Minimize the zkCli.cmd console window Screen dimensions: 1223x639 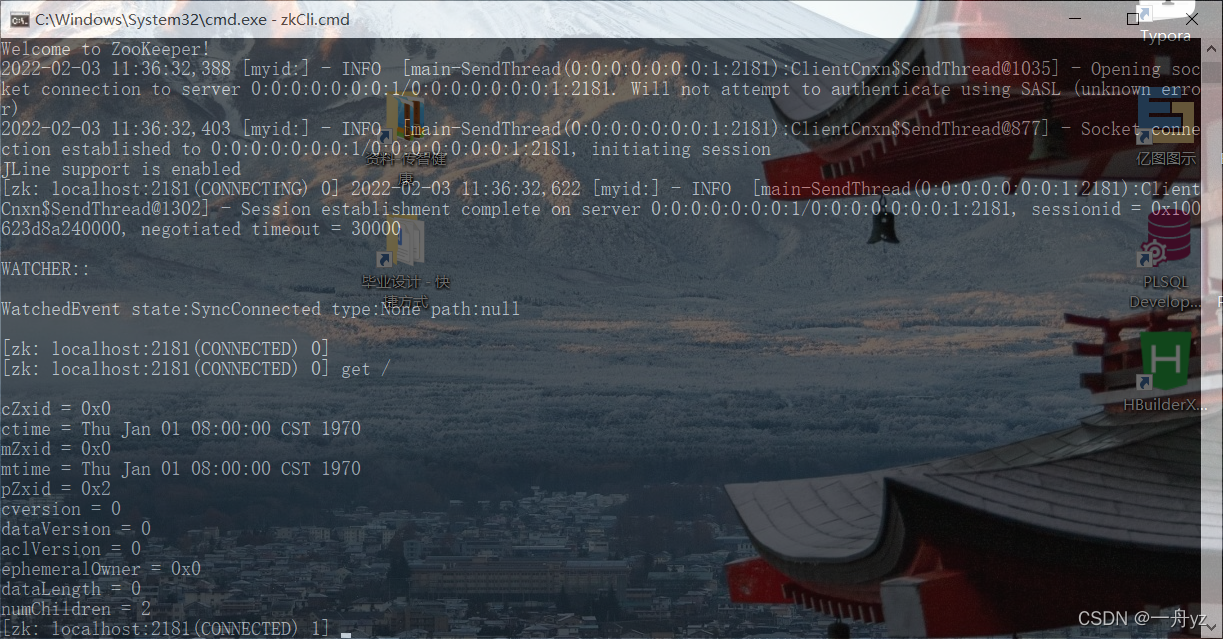(1074, 19)
